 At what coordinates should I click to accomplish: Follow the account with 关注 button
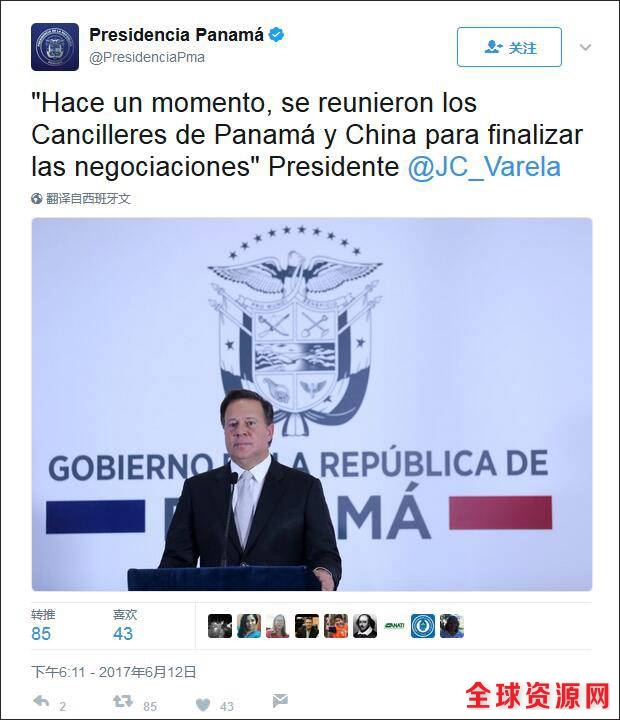[509, 47]
